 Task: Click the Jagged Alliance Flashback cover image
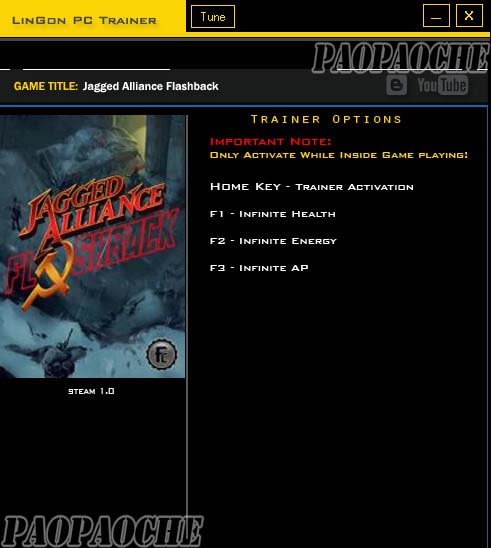92,246
